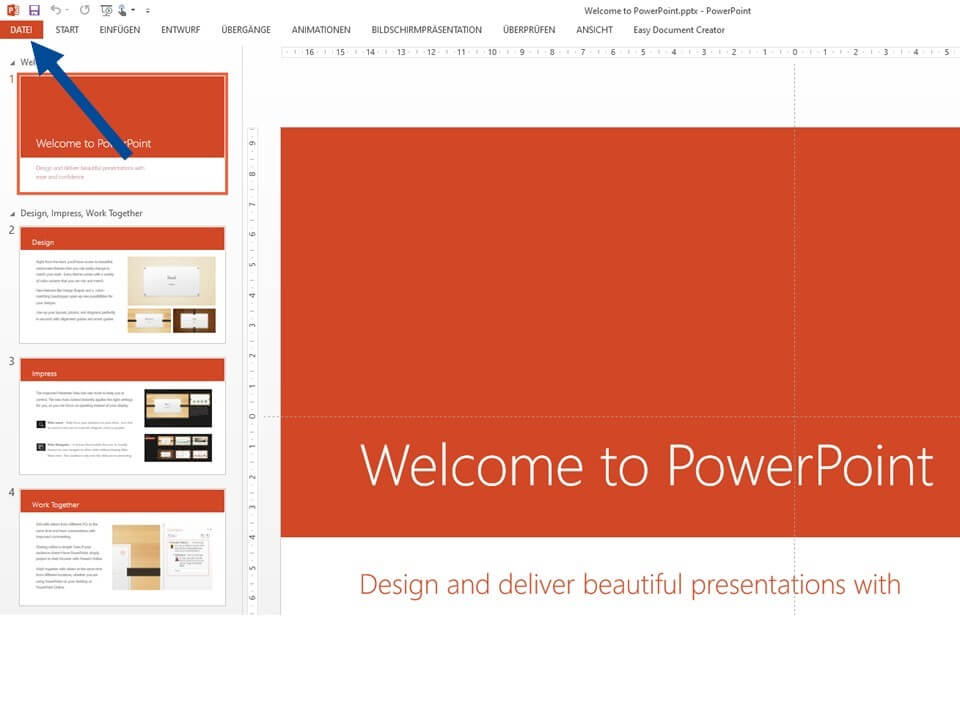Click the subtitle Design and deliver beautiful presentations
This screenshot has width=960, height=720.
[x=630, y=585]
